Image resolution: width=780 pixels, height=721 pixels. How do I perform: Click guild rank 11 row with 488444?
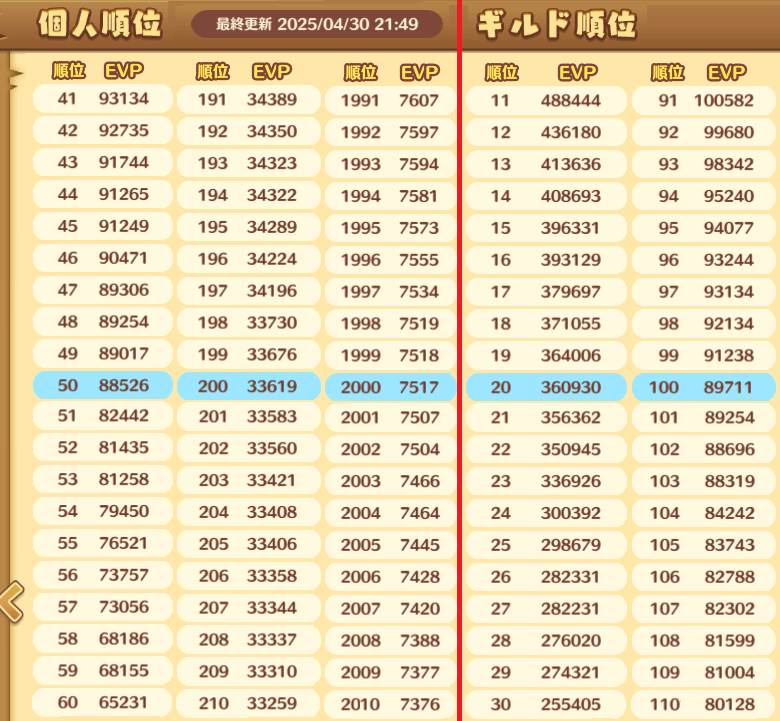(x=546, y=101)
